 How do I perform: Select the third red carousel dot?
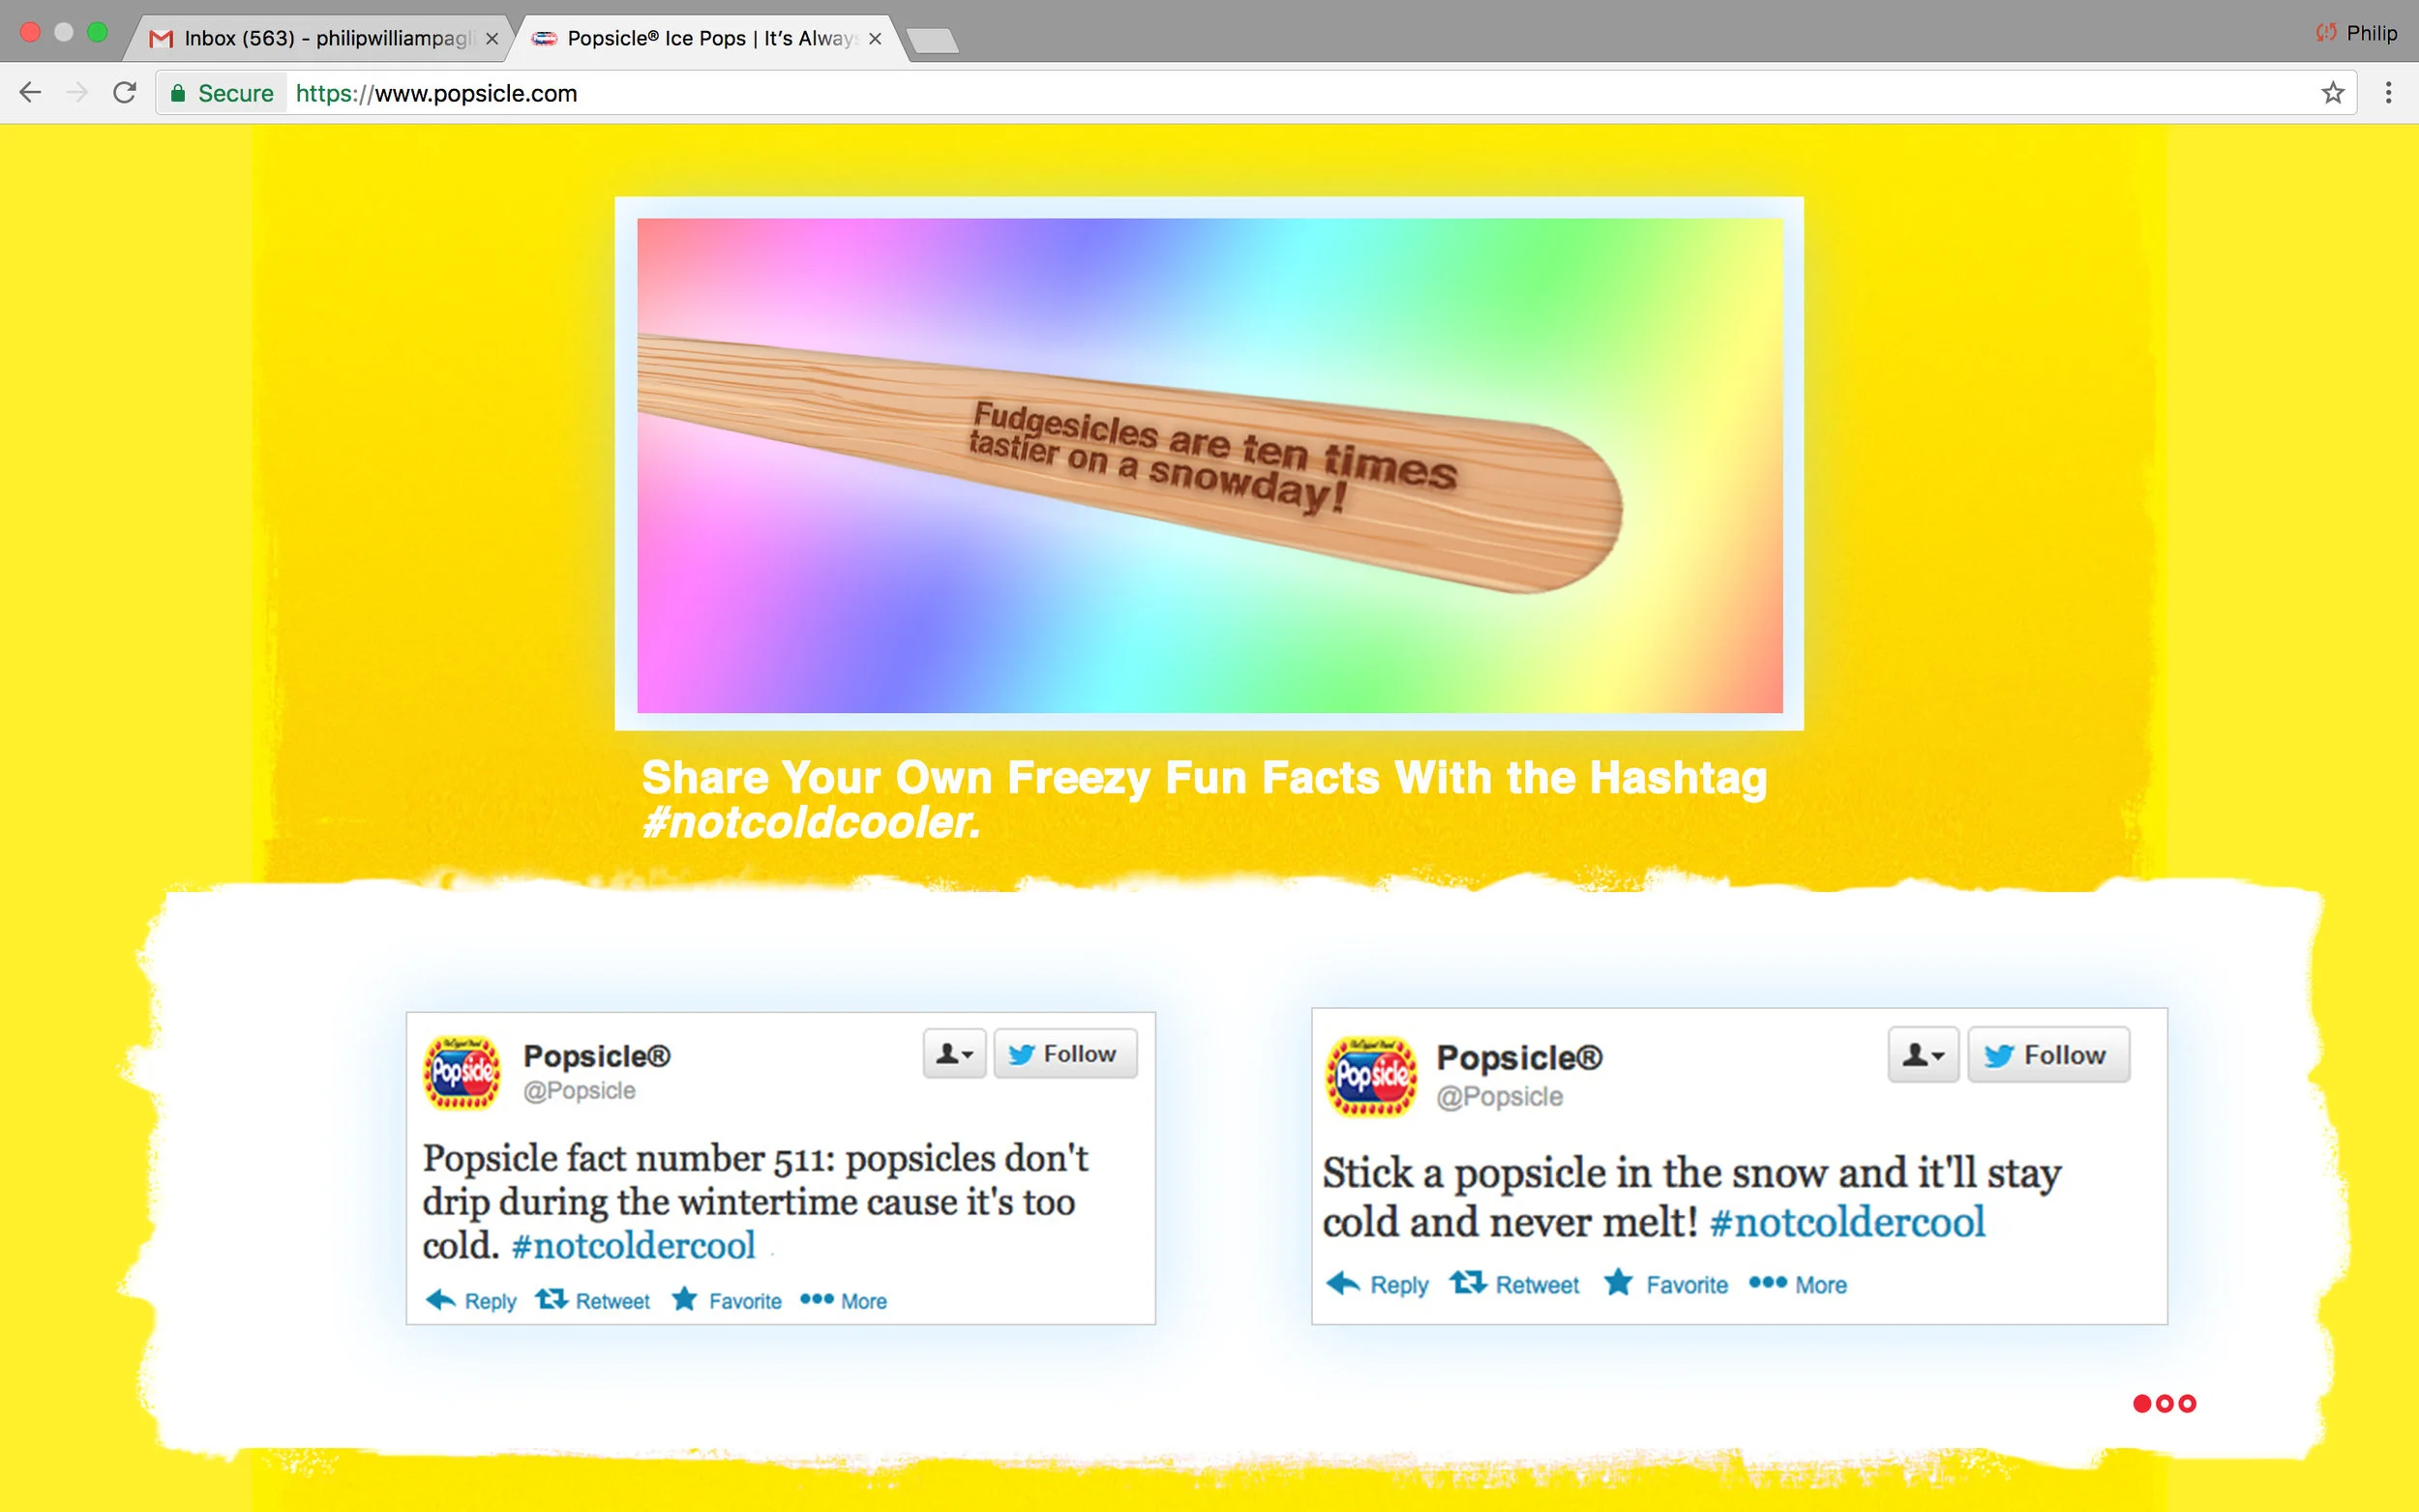(x=2187, y=1403)
